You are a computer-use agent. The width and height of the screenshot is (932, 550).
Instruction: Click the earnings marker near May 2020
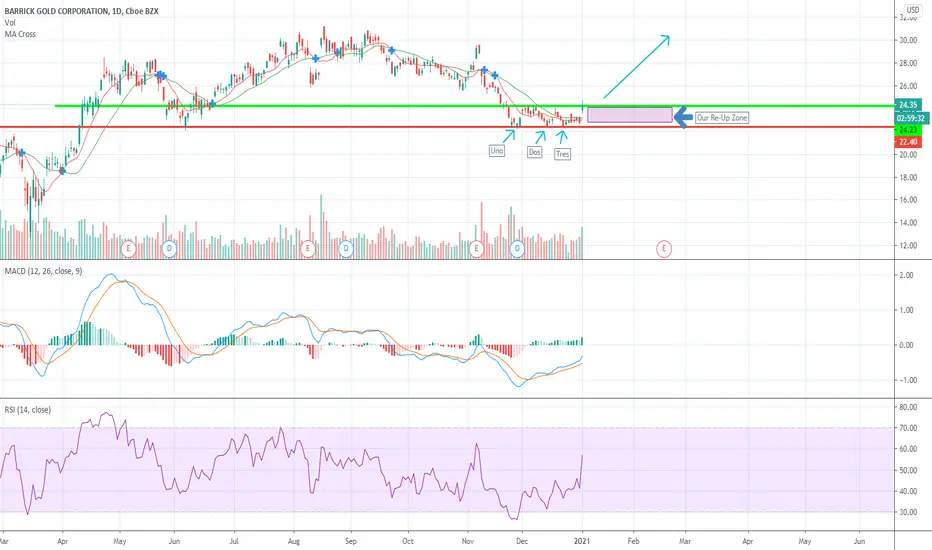point(128,249)
